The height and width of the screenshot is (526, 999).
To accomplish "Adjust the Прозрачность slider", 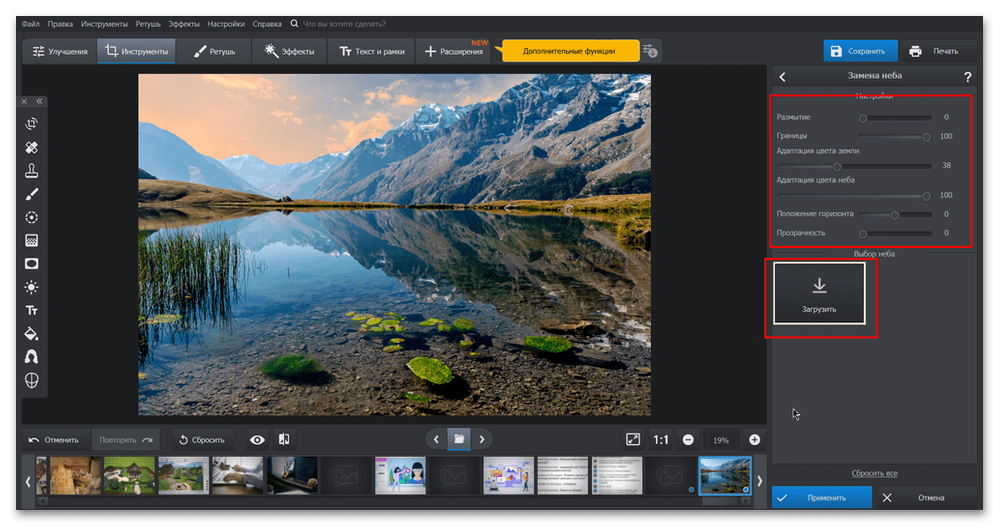I will click(x=895, y=233).
